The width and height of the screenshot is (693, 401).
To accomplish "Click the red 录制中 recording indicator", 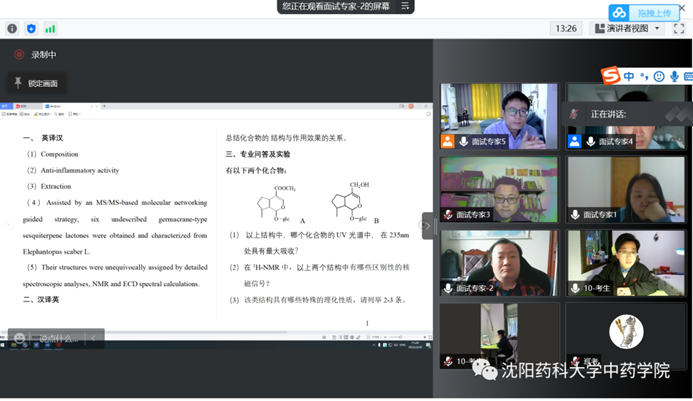I will pyautogui.click(x=19, y=54).
